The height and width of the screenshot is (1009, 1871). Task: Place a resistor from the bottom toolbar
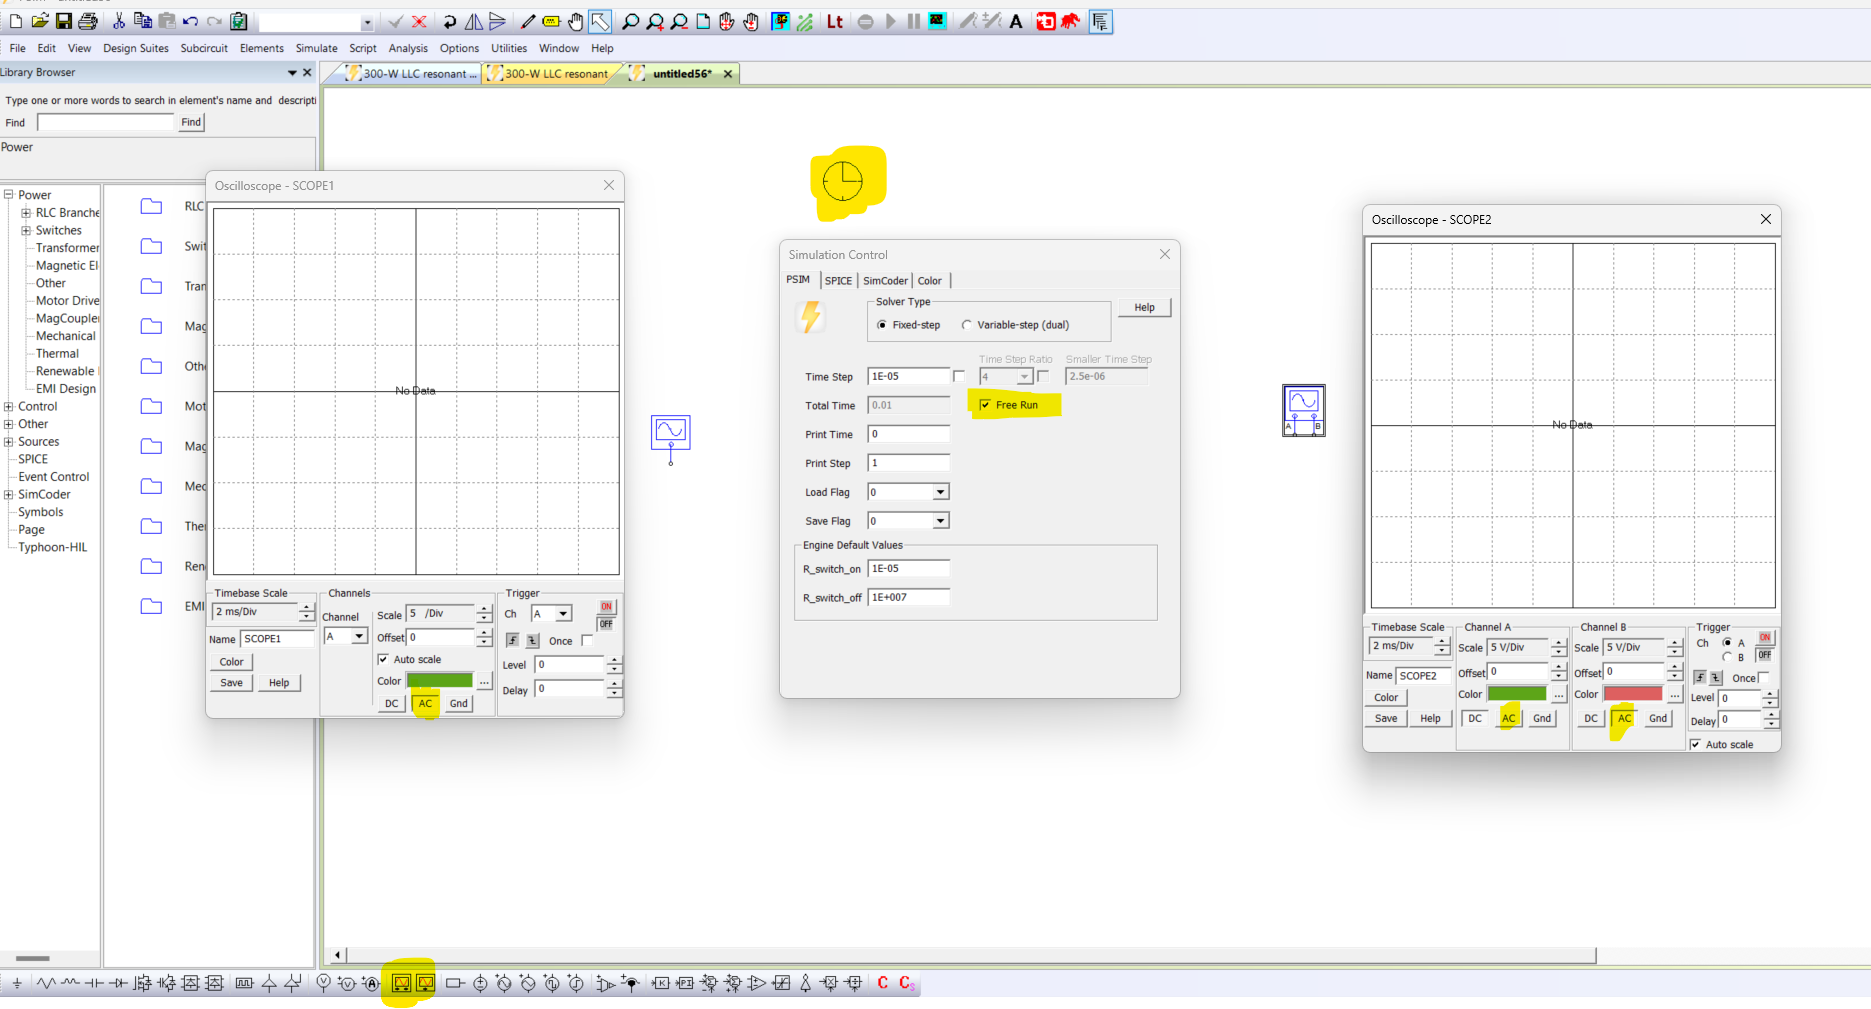coord(46,984)
